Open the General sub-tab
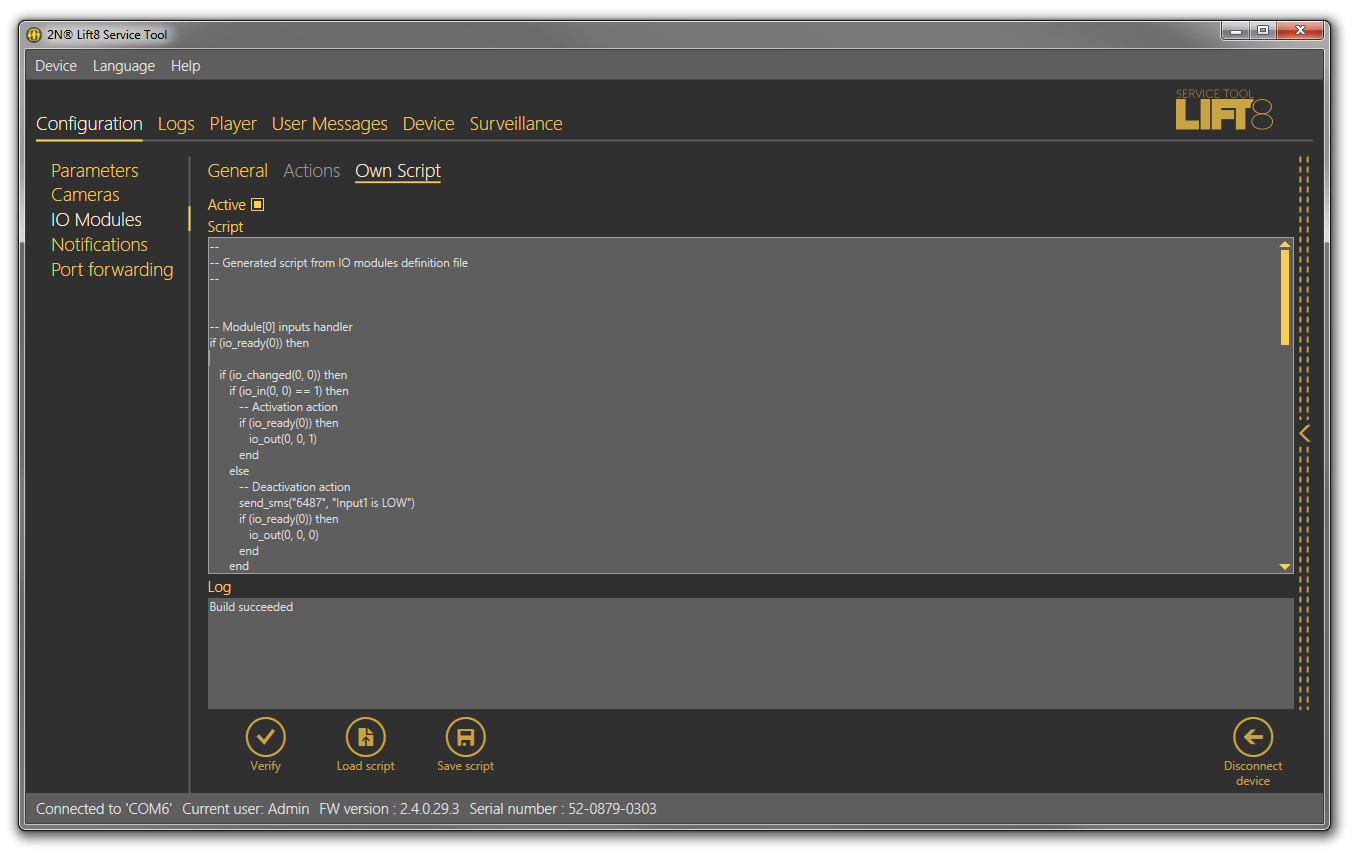The width and height of the screenshot is (1352, 854). (x=237, y=171)
